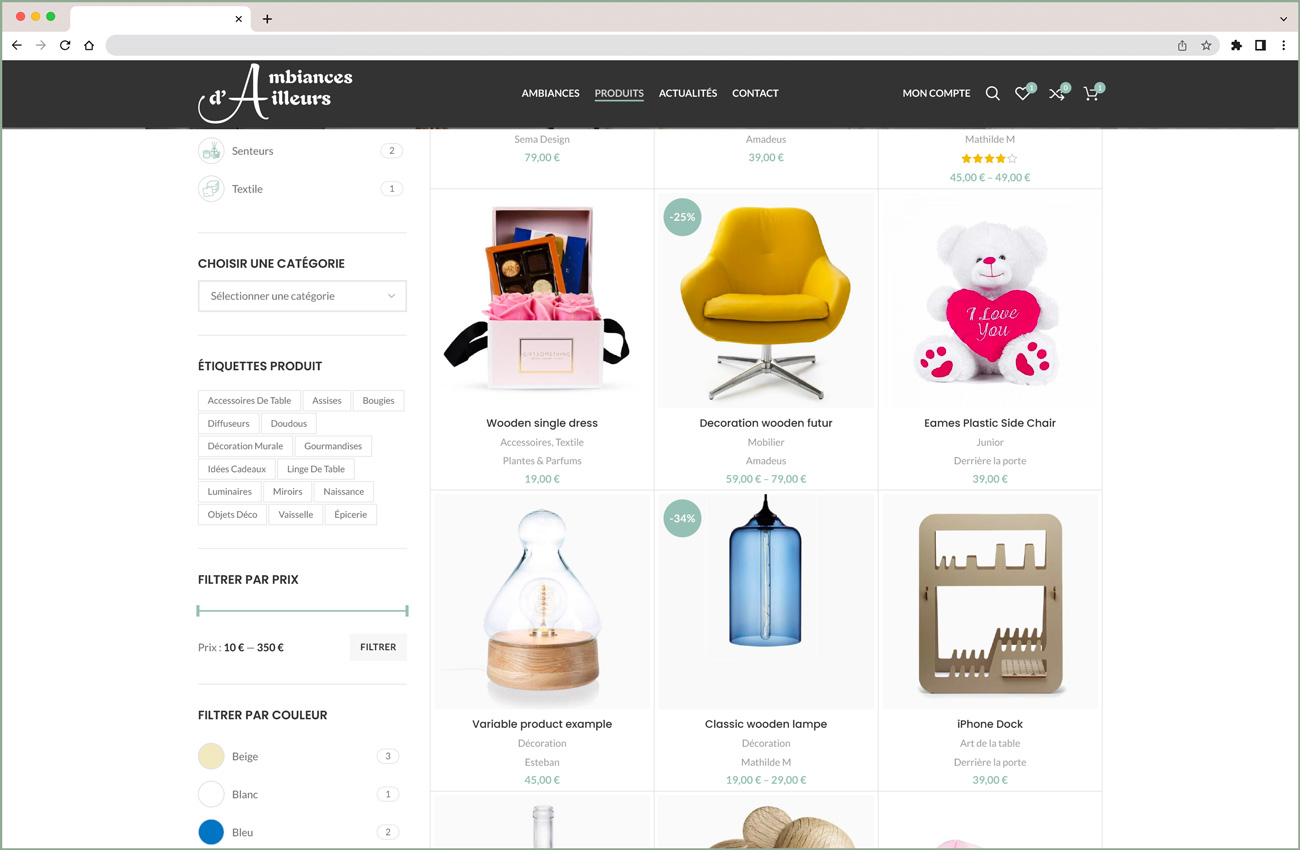Viewport: 1300px width, 850px height.
Task: Open the wishlist heart icon
Action: 1023,93
